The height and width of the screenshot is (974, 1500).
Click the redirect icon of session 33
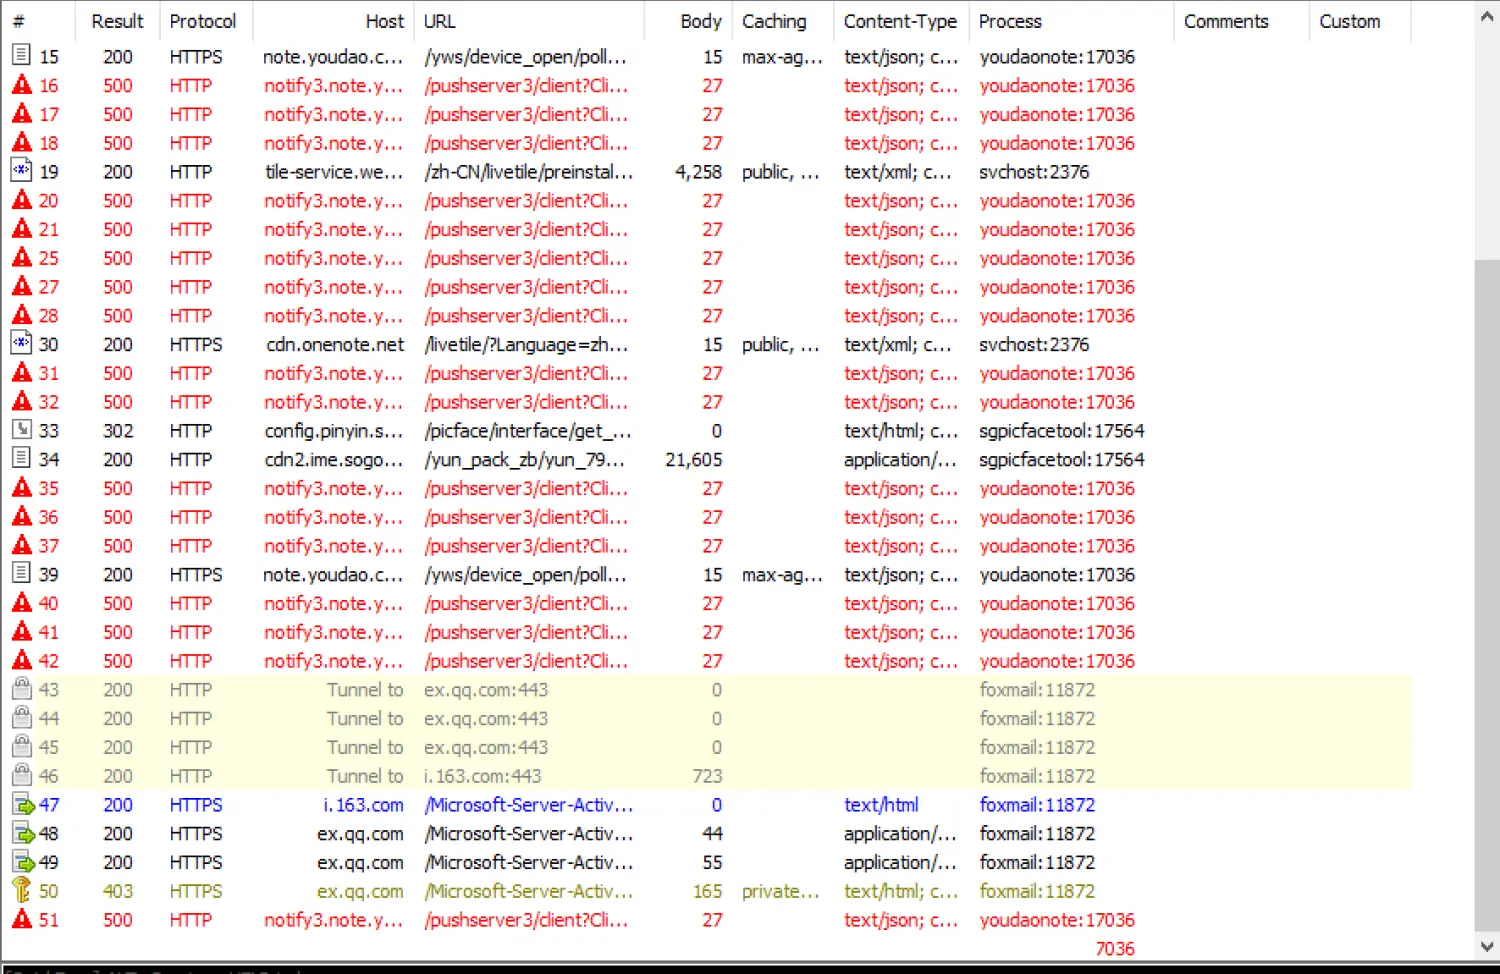point(21,430)
